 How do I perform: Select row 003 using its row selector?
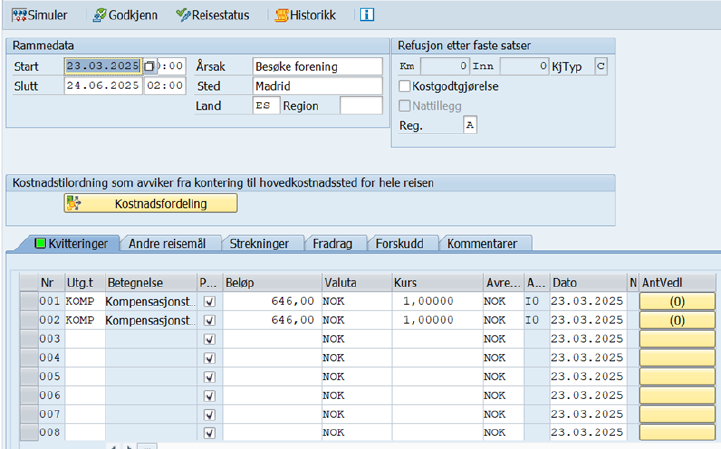click(29, 340)
